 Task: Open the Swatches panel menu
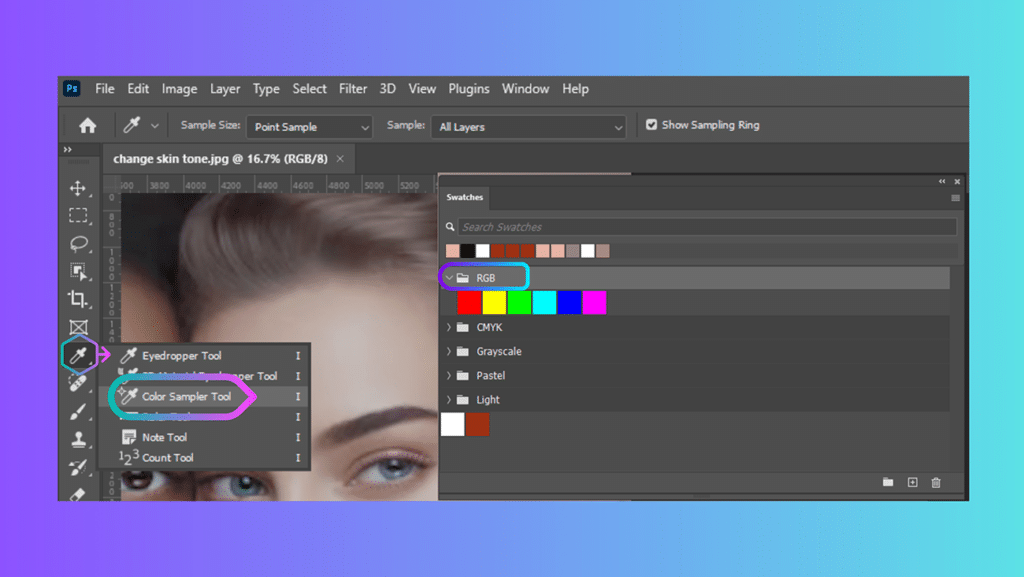click(956, 198)
